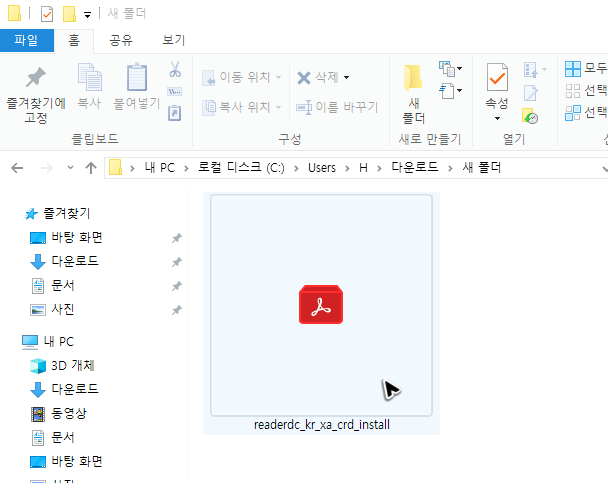The height and width of the screenshot is (483, 608).
Task: Click the paste shortcut icon
Action: click(174, 113)
